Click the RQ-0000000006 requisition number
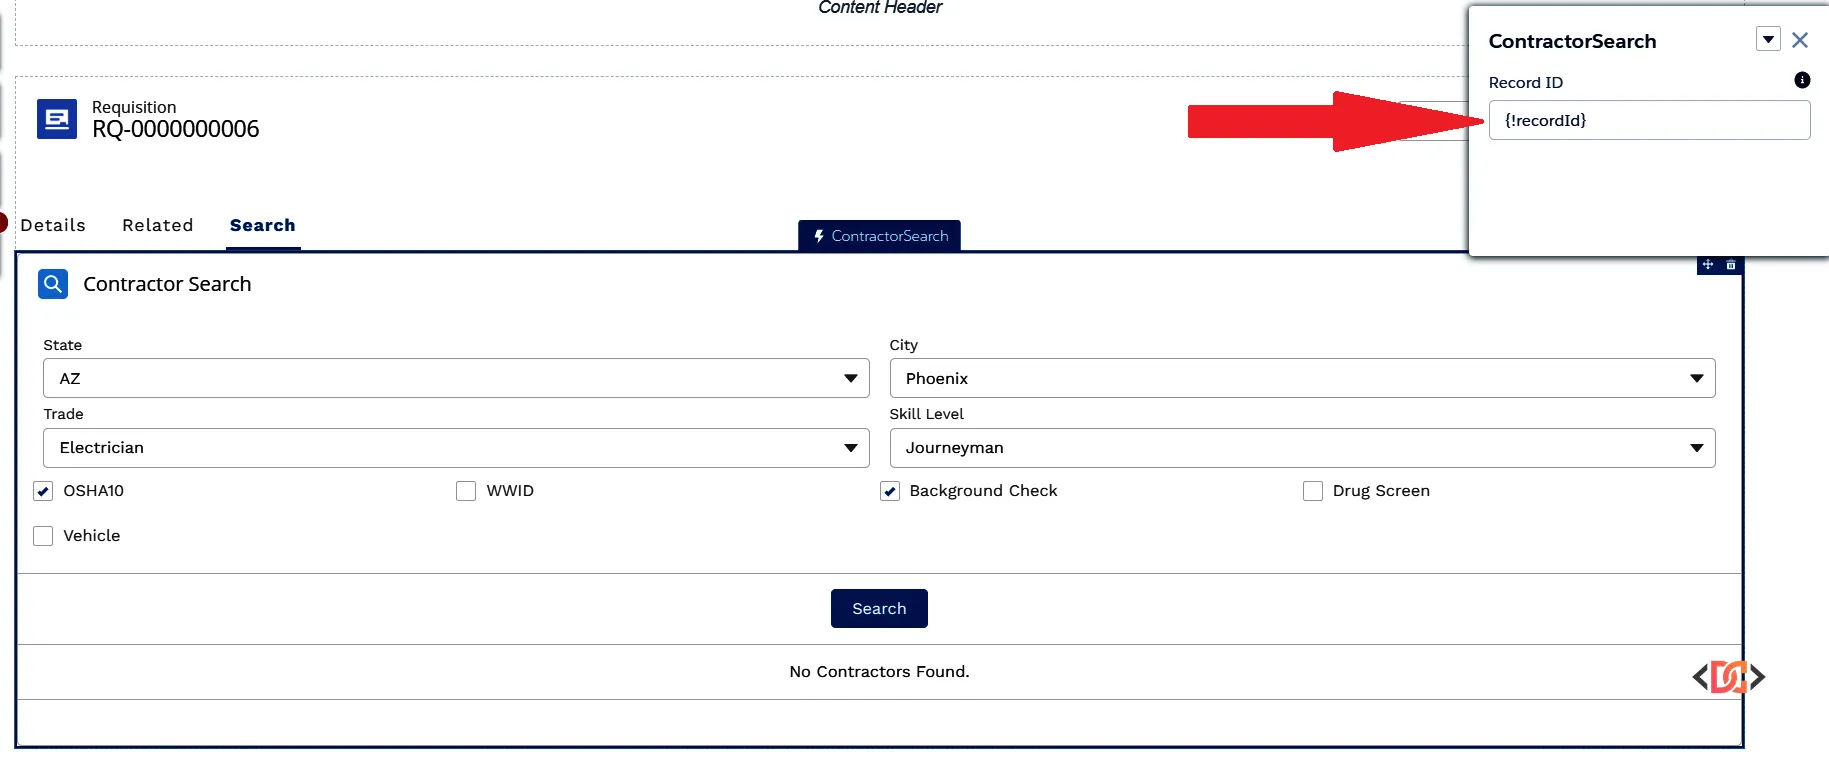Viewport: 1829px width, 760px height. 176,129
